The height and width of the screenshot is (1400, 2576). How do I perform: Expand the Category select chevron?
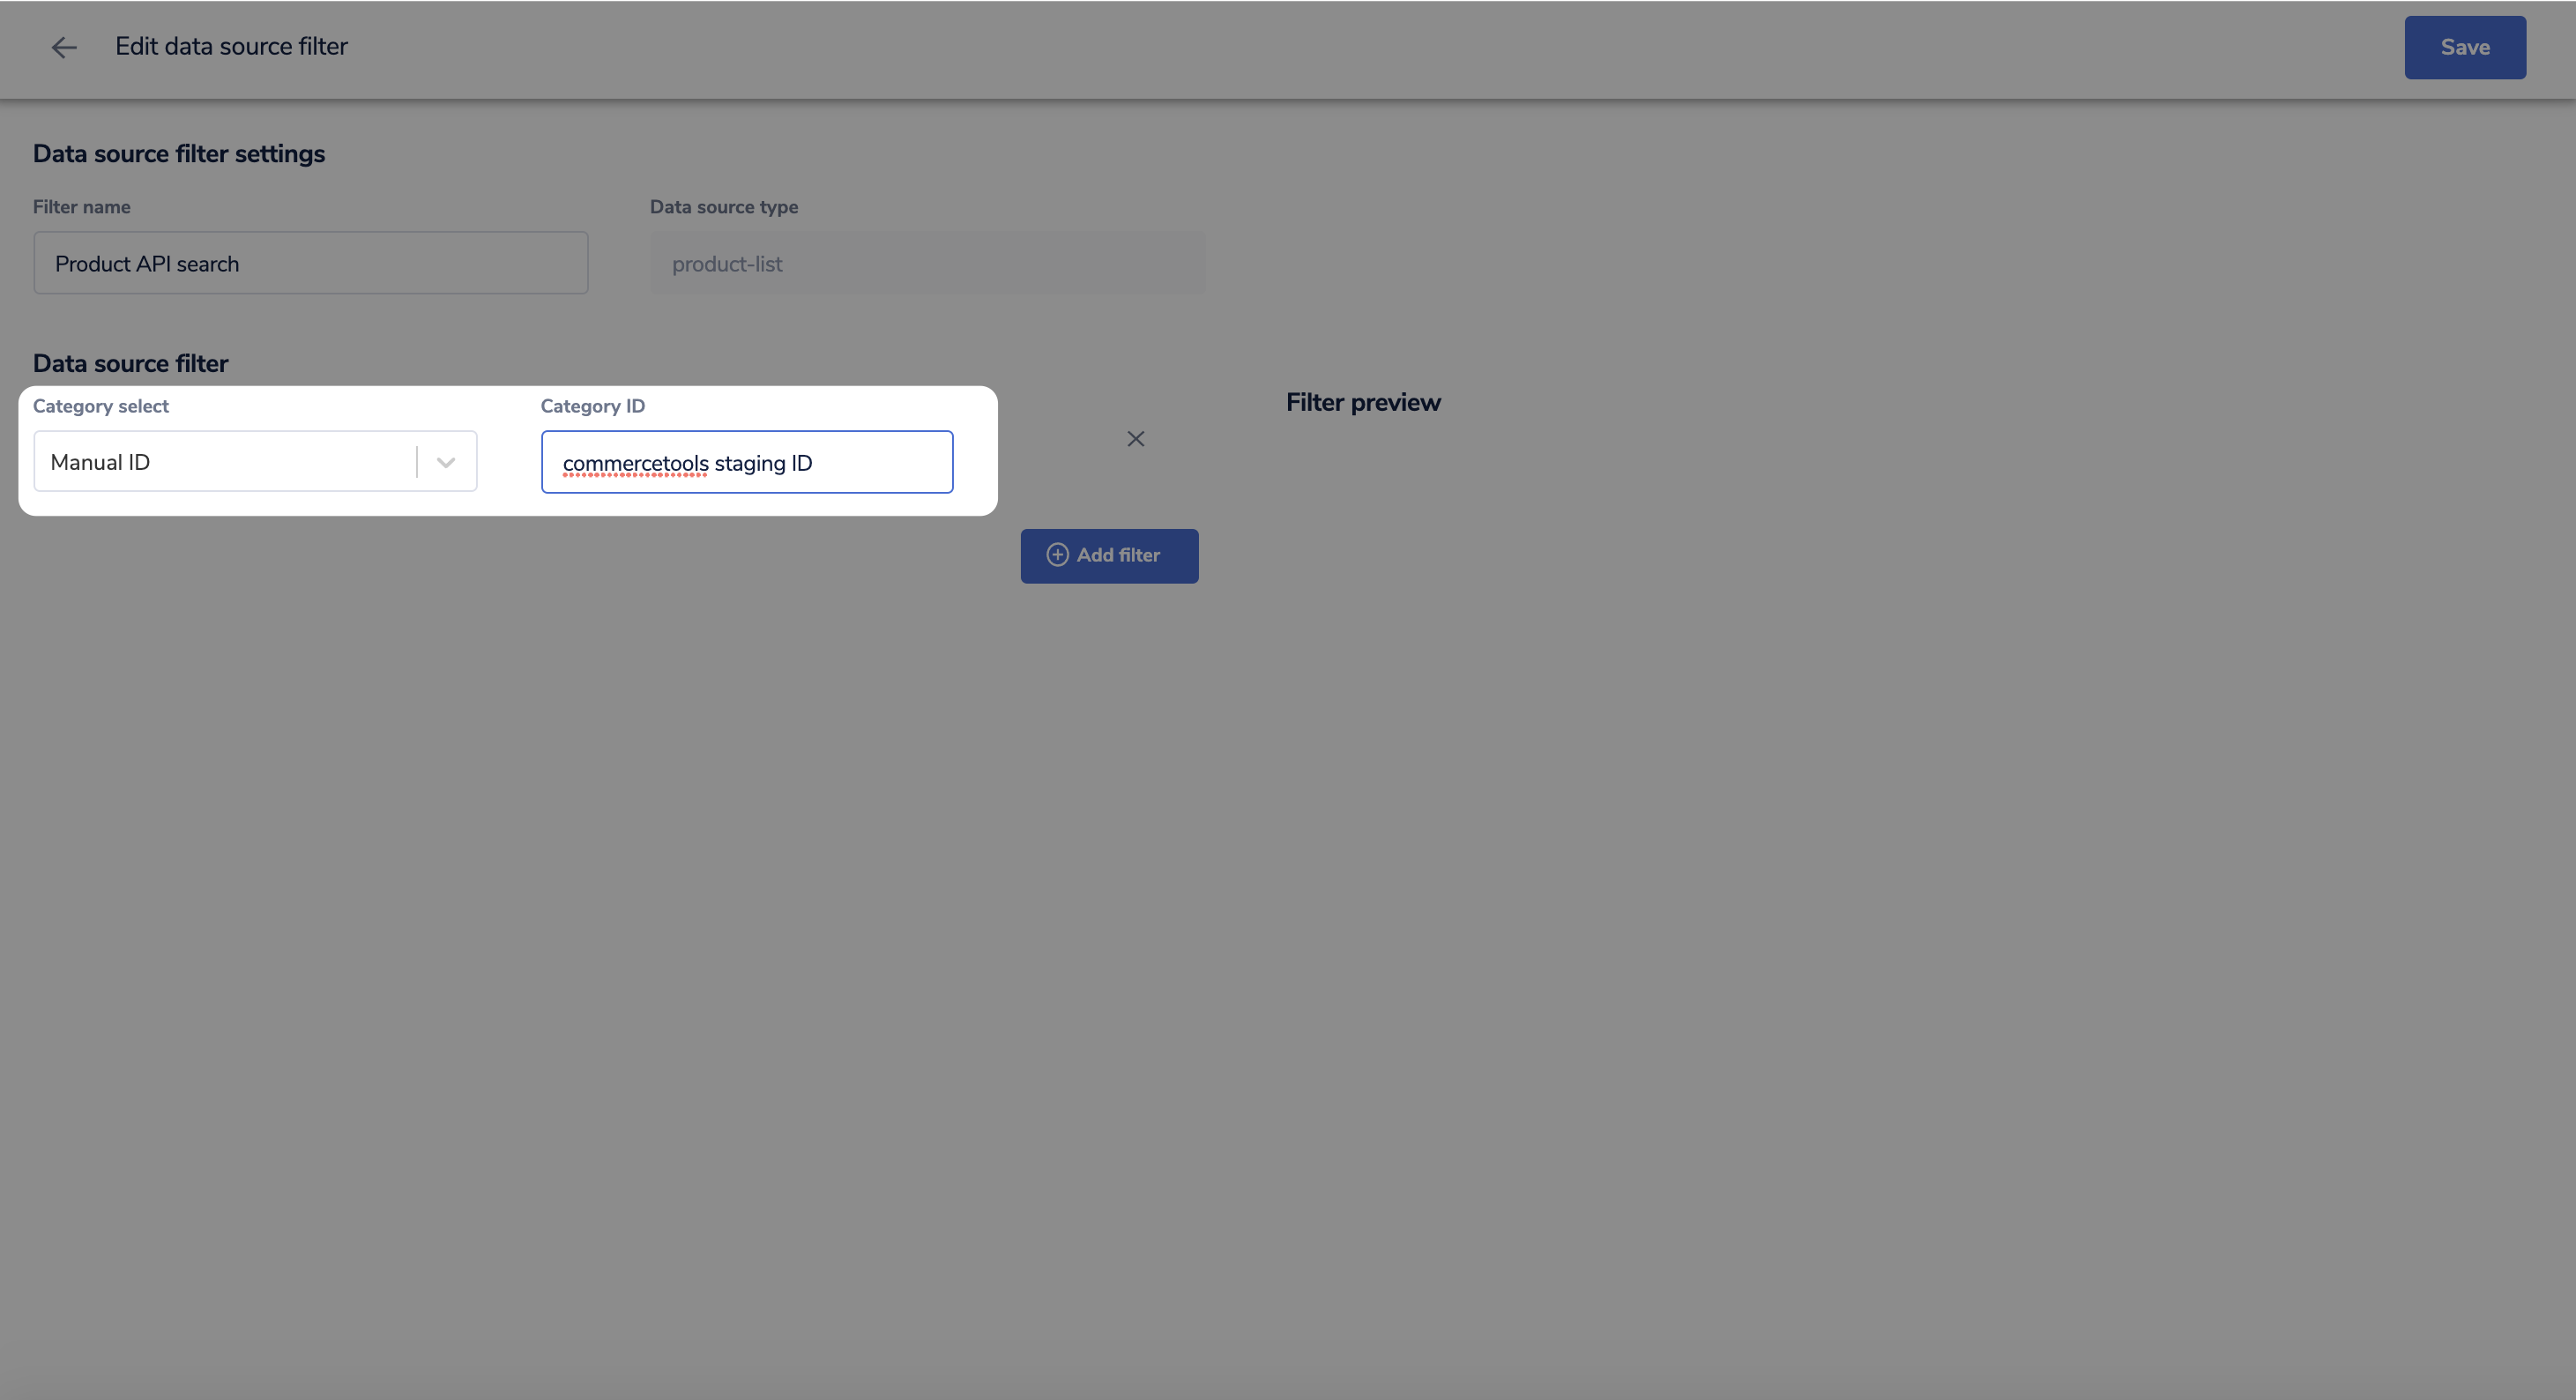click(x=446, y=462)
